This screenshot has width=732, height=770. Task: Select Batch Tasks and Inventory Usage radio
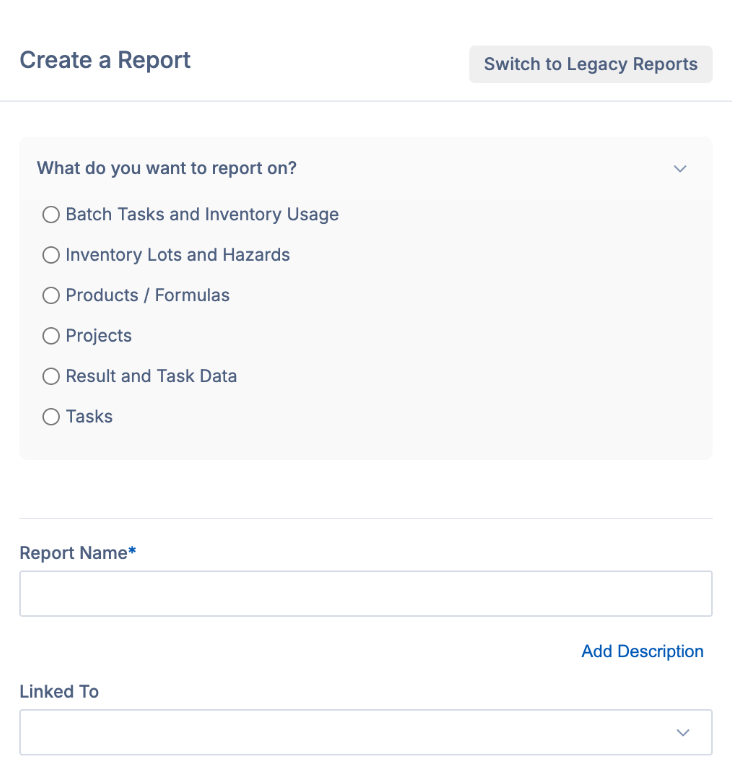[x=51, y=215]
